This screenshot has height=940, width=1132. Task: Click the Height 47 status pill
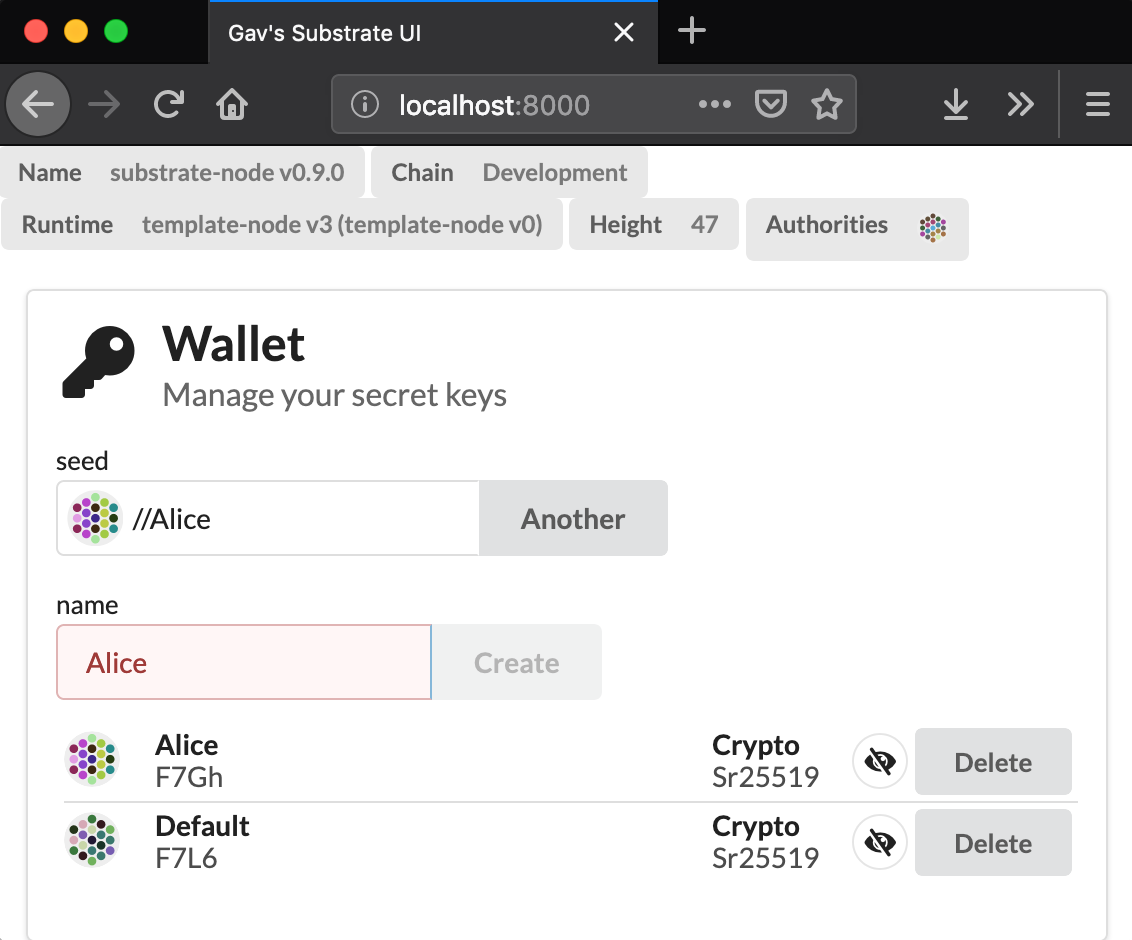click(653, 225)
